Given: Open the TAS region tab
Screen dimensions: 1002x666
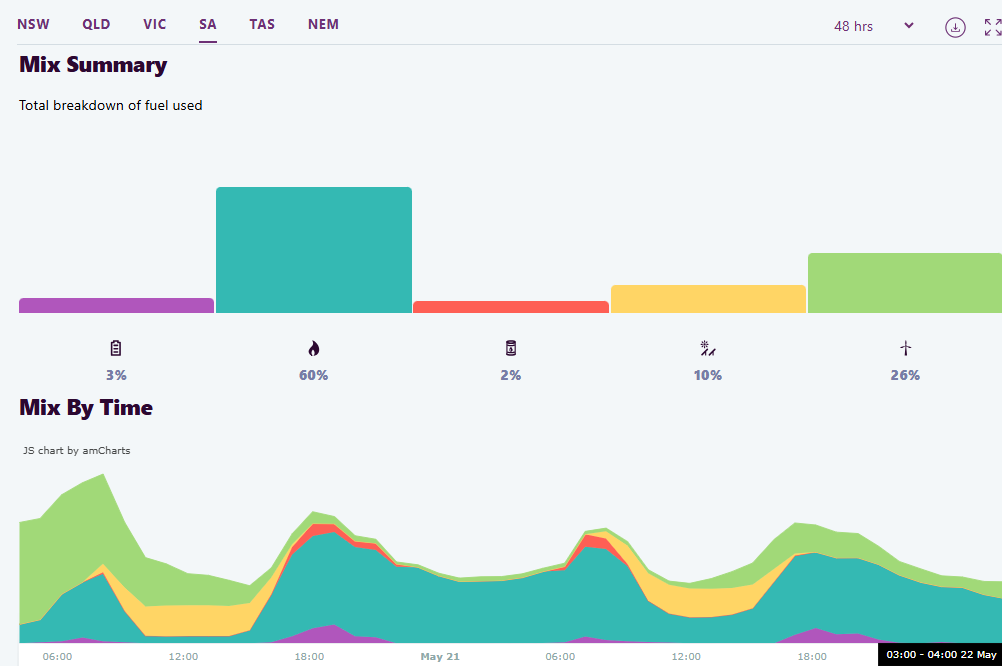Looking at the screenshot, I should coord(262,24).
